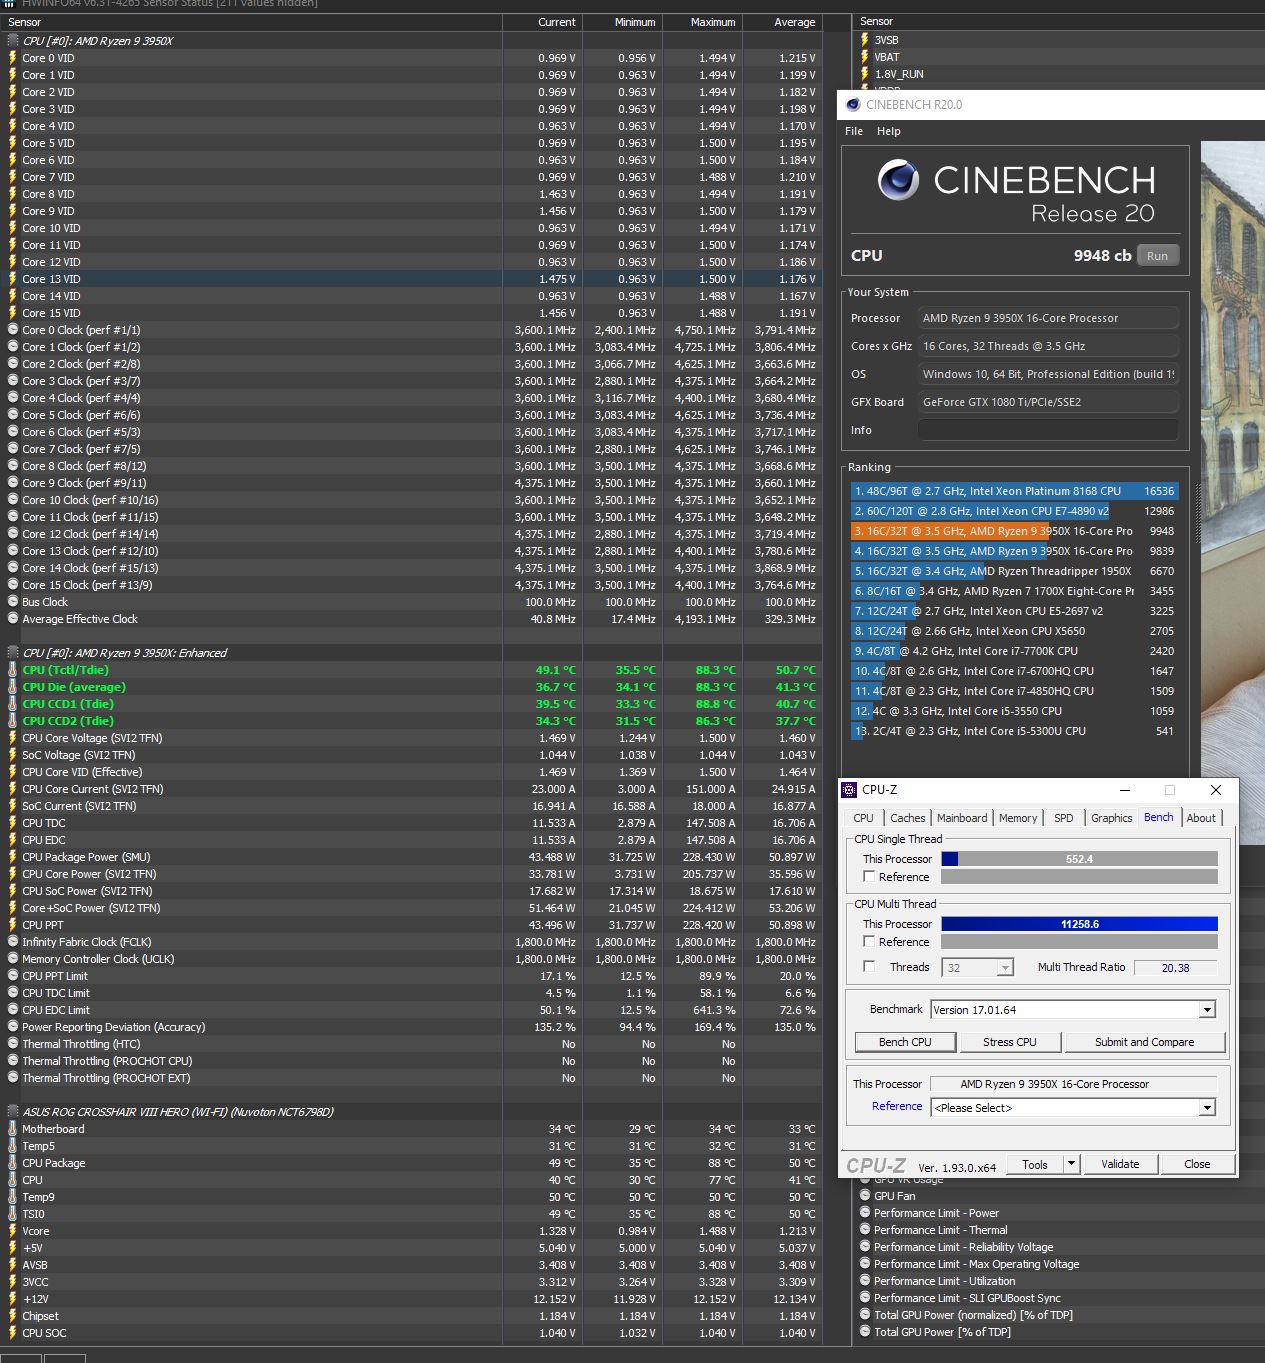Image resolution: width=1265 pixels, height=1363 pixels.
Task: Enable Reference checkbox under CPU Multi Thread
Action: [x=869, y=942]
